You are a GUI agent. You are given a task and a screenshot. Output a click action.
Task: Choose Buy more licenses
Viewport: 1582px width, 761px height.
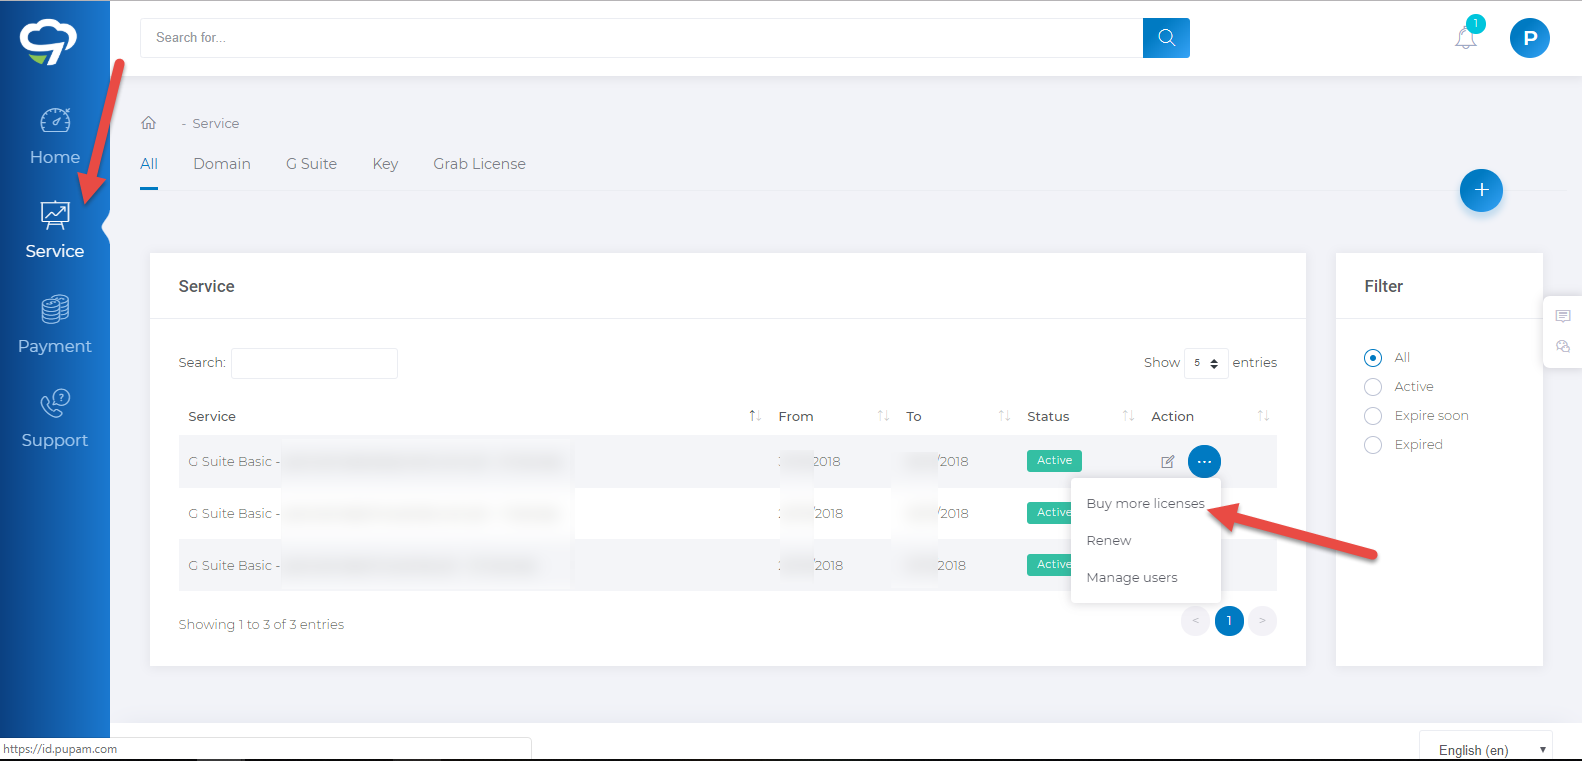click(1145, 503)
